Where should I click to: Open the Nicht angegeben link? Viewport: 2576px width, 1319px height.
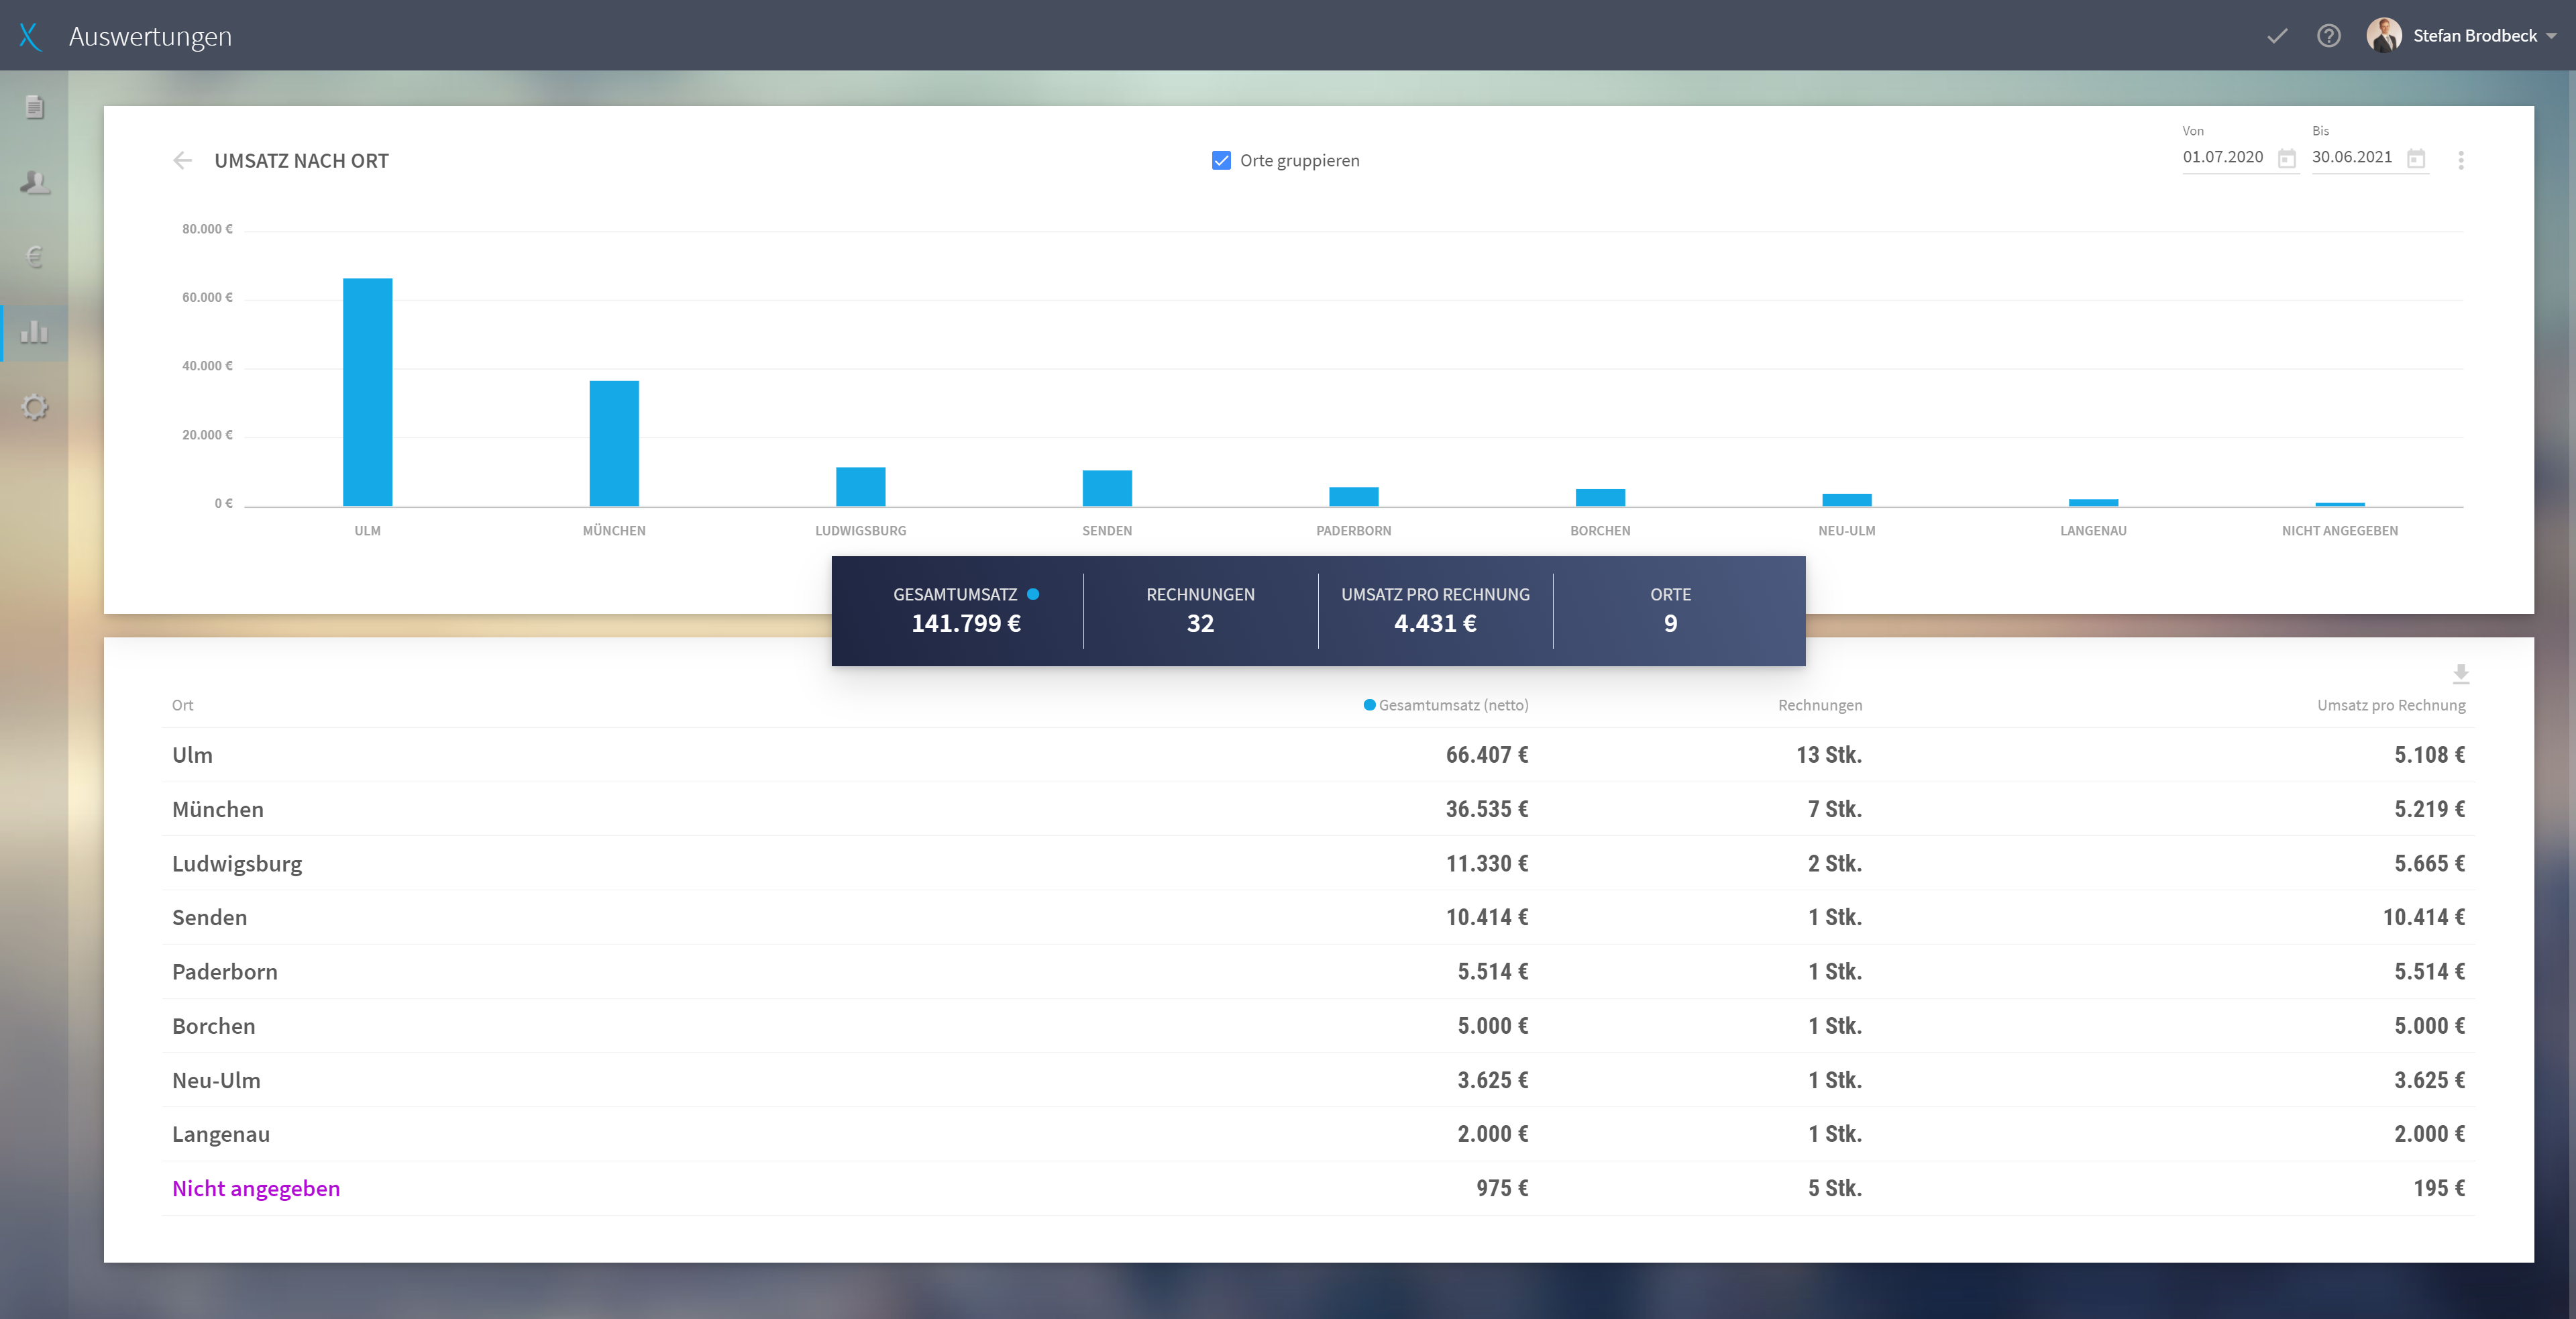[256, 1188]
